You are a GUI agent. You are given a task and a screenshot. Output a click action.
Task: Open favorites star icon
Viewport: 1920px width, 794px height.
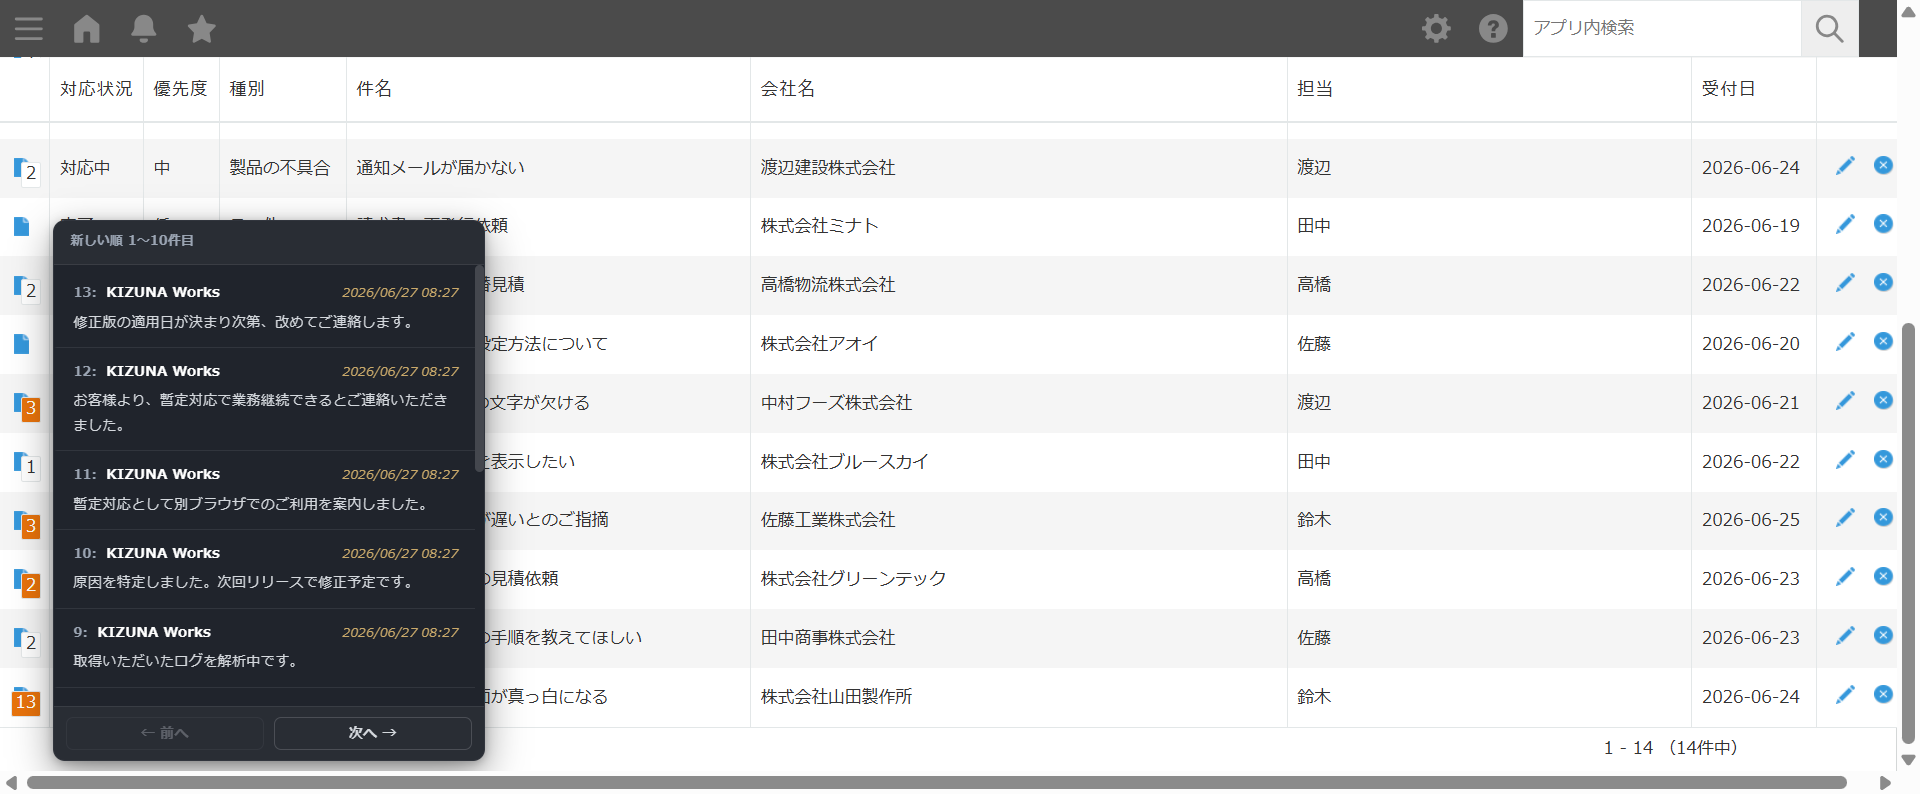pyautogui.click(x=202, y=28)
